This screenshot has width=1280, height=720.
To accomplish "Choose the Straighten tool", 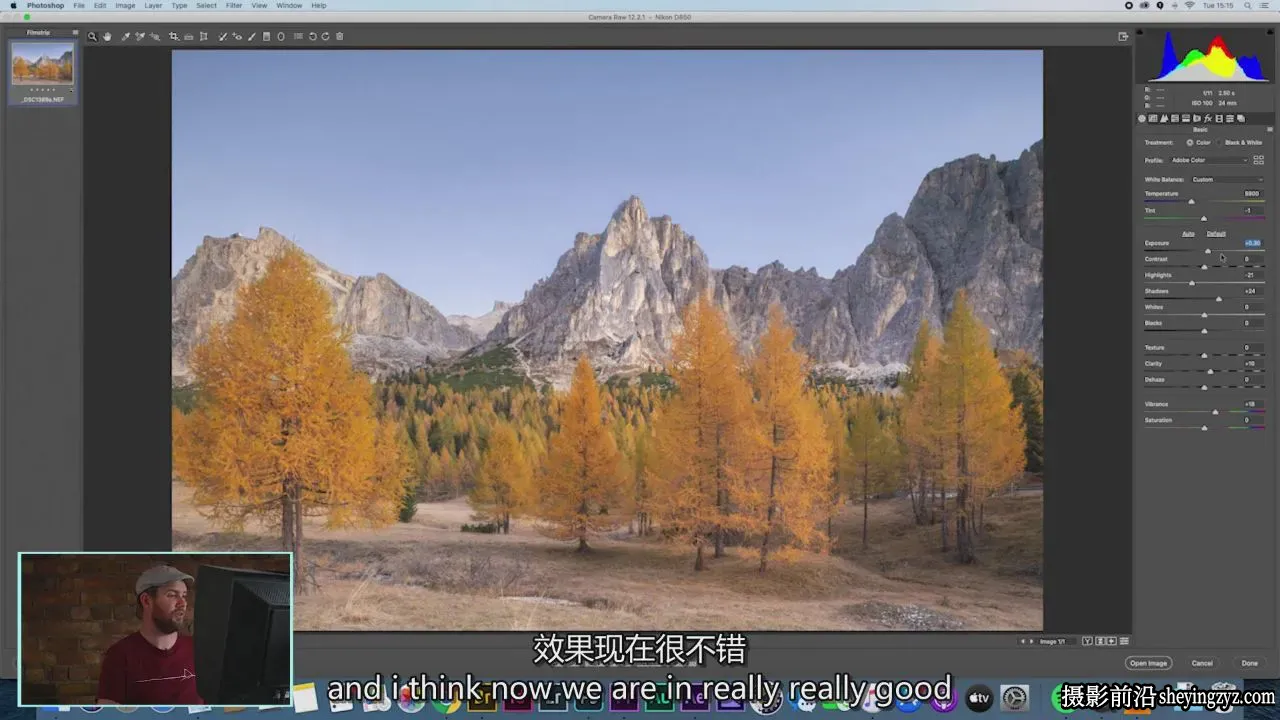I will 188,37.
